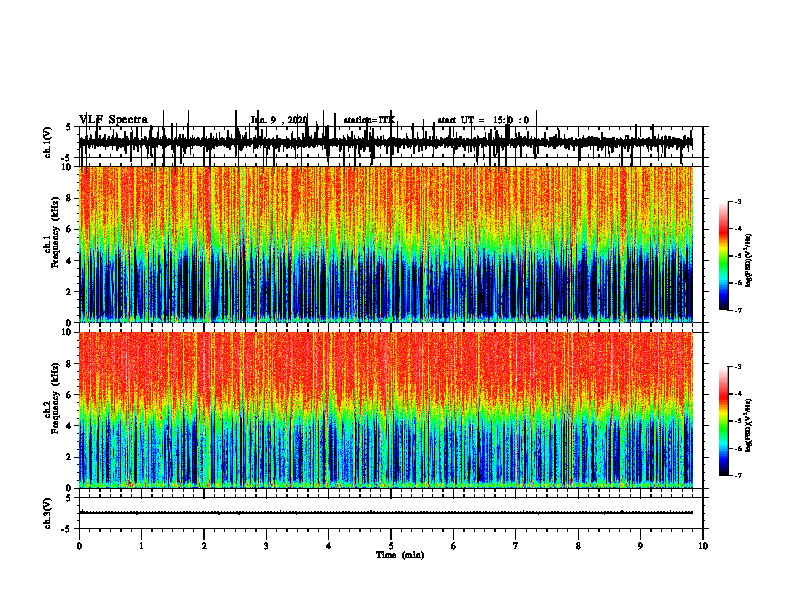Click inside the ch.1 spectrogram panel
Image resolution: width=792 pixels, height=612 pixels.
click(x=385, y=244)
